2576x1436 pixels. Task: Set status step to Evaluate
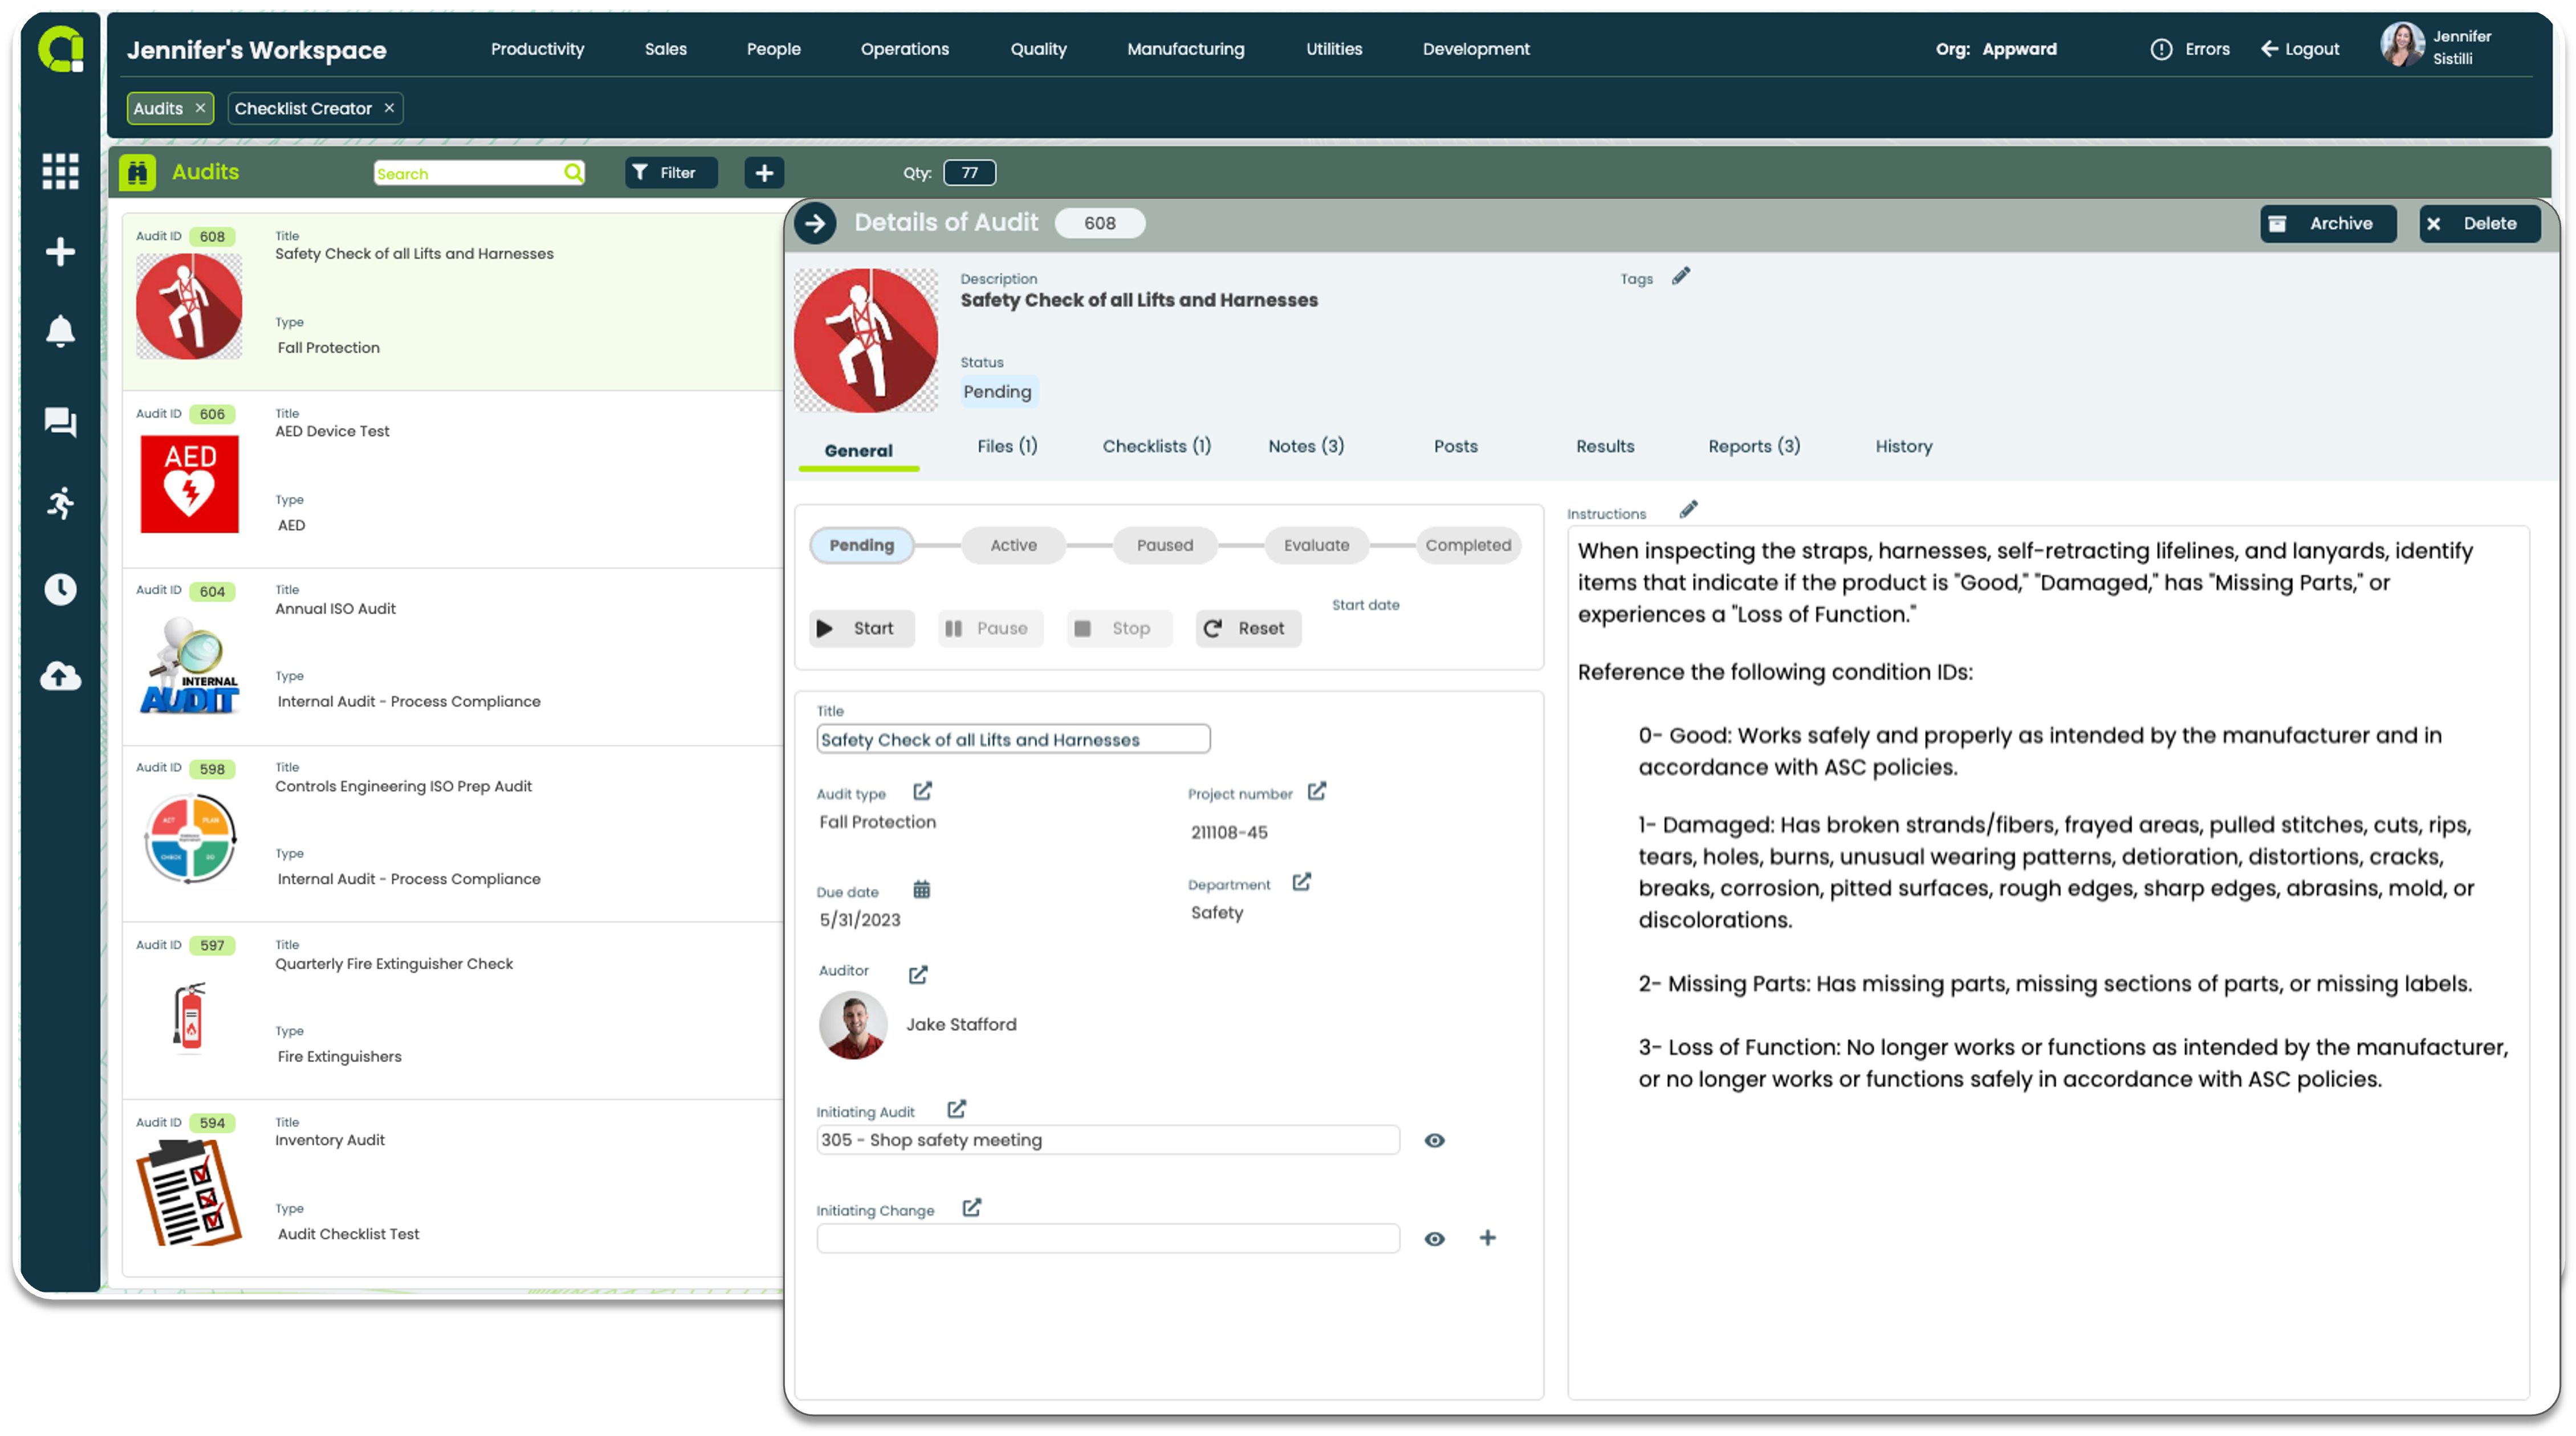[x=1316, y=545]
